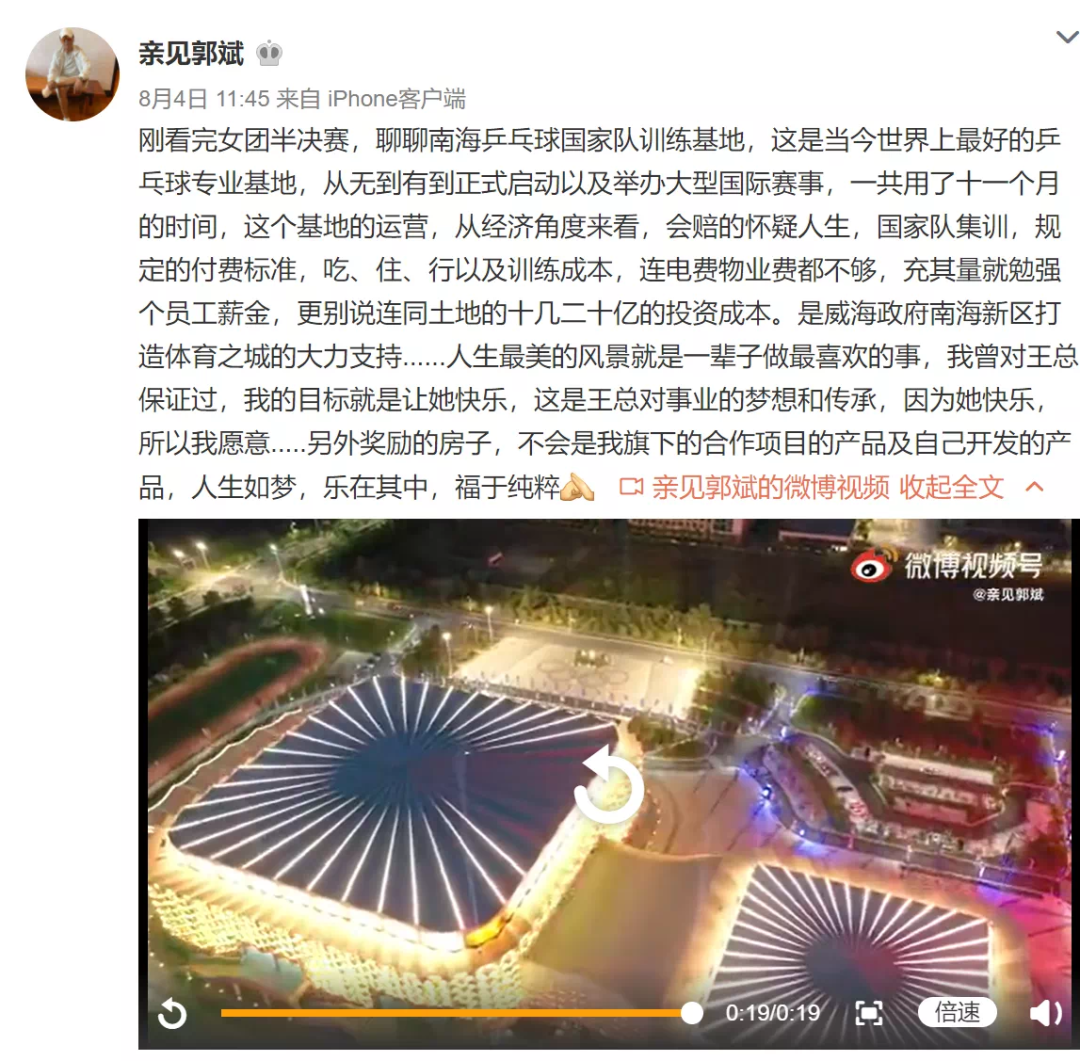
Task: Click the 微博视频号 logo watermark
Action: (x=947, y=566)
